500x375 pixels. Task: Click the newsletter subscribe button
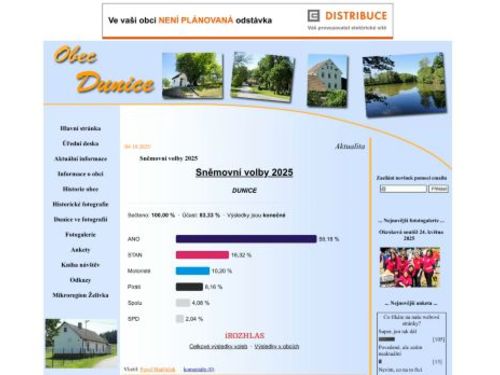[438, 189]
